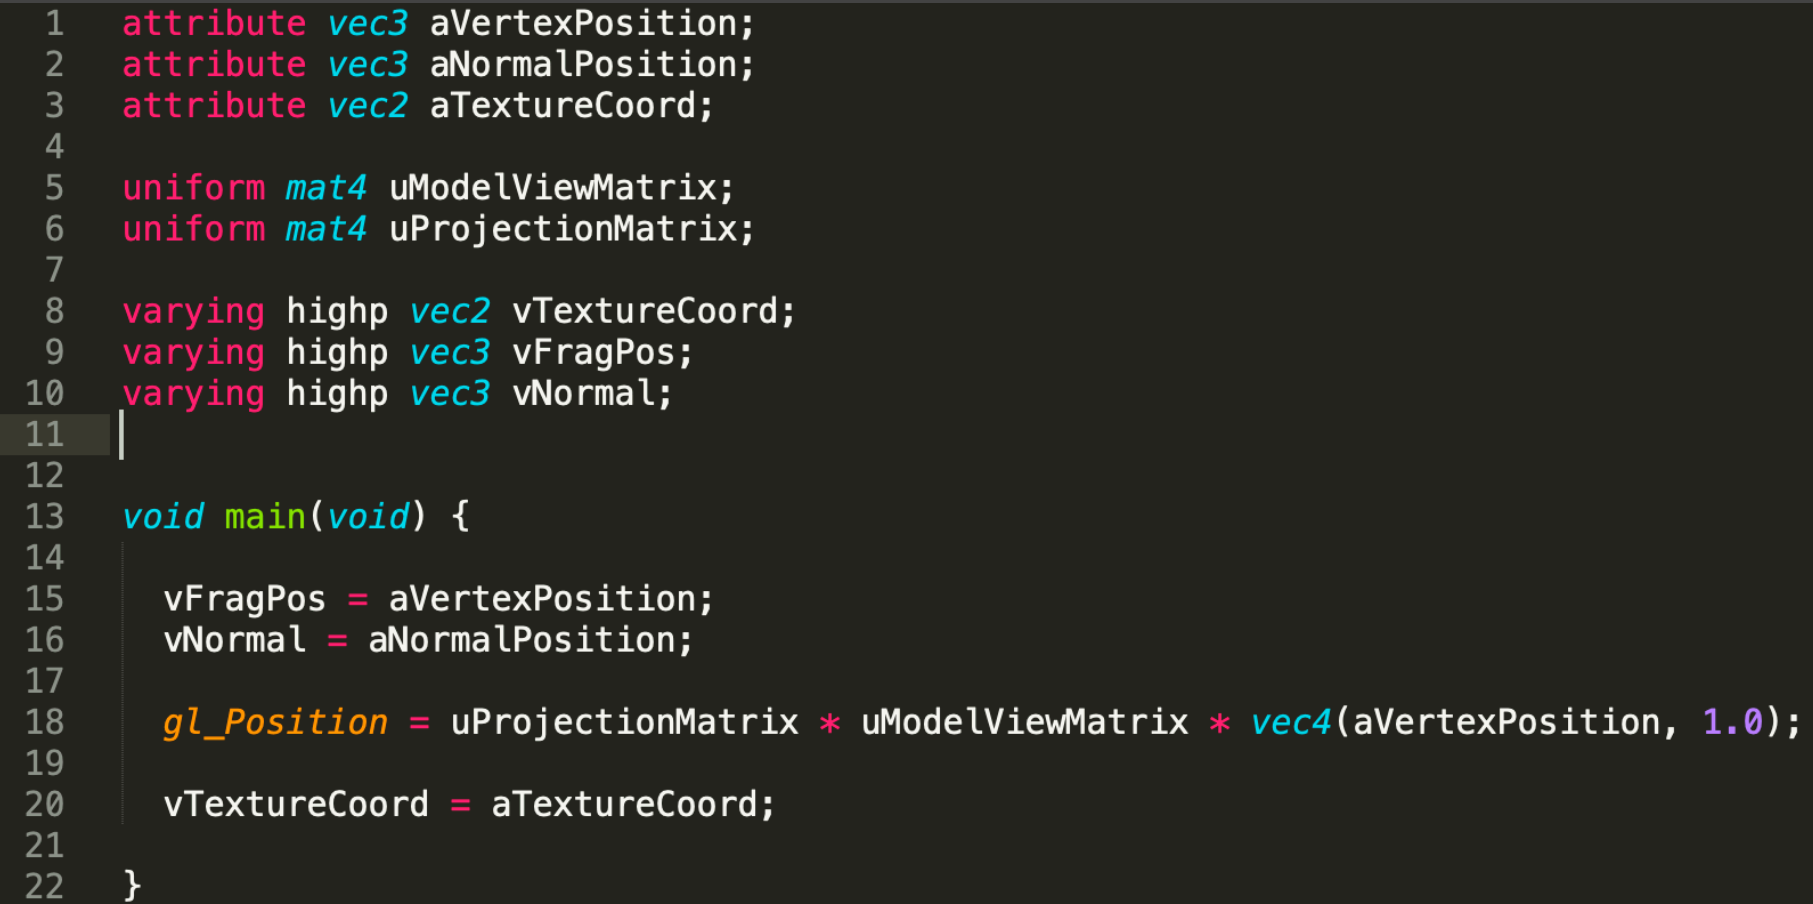
Task: Click the vec4 constructor on line 18
Action: click(1291, 722)
